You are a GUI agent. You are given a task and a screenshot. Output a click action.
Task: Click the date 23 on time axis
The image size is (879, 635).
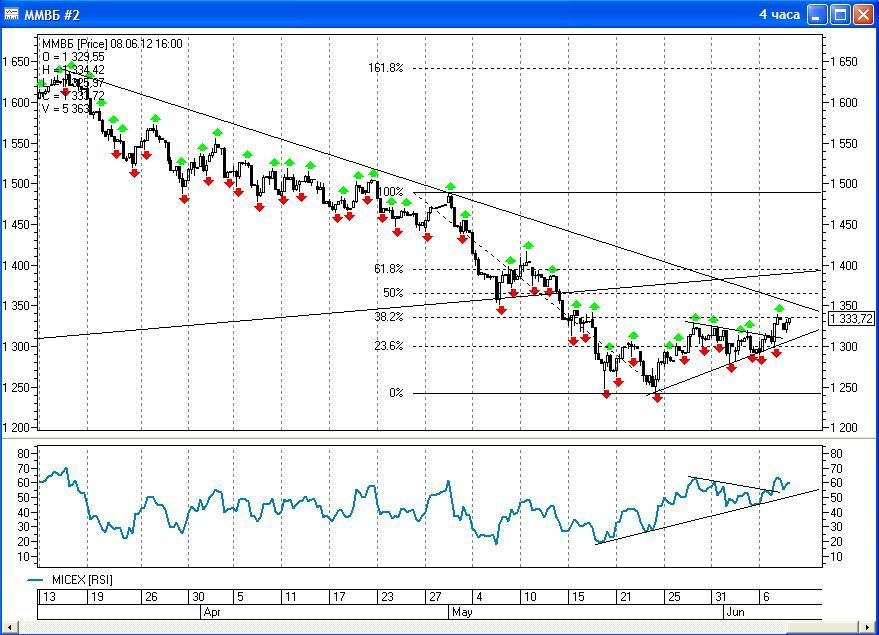387,597
